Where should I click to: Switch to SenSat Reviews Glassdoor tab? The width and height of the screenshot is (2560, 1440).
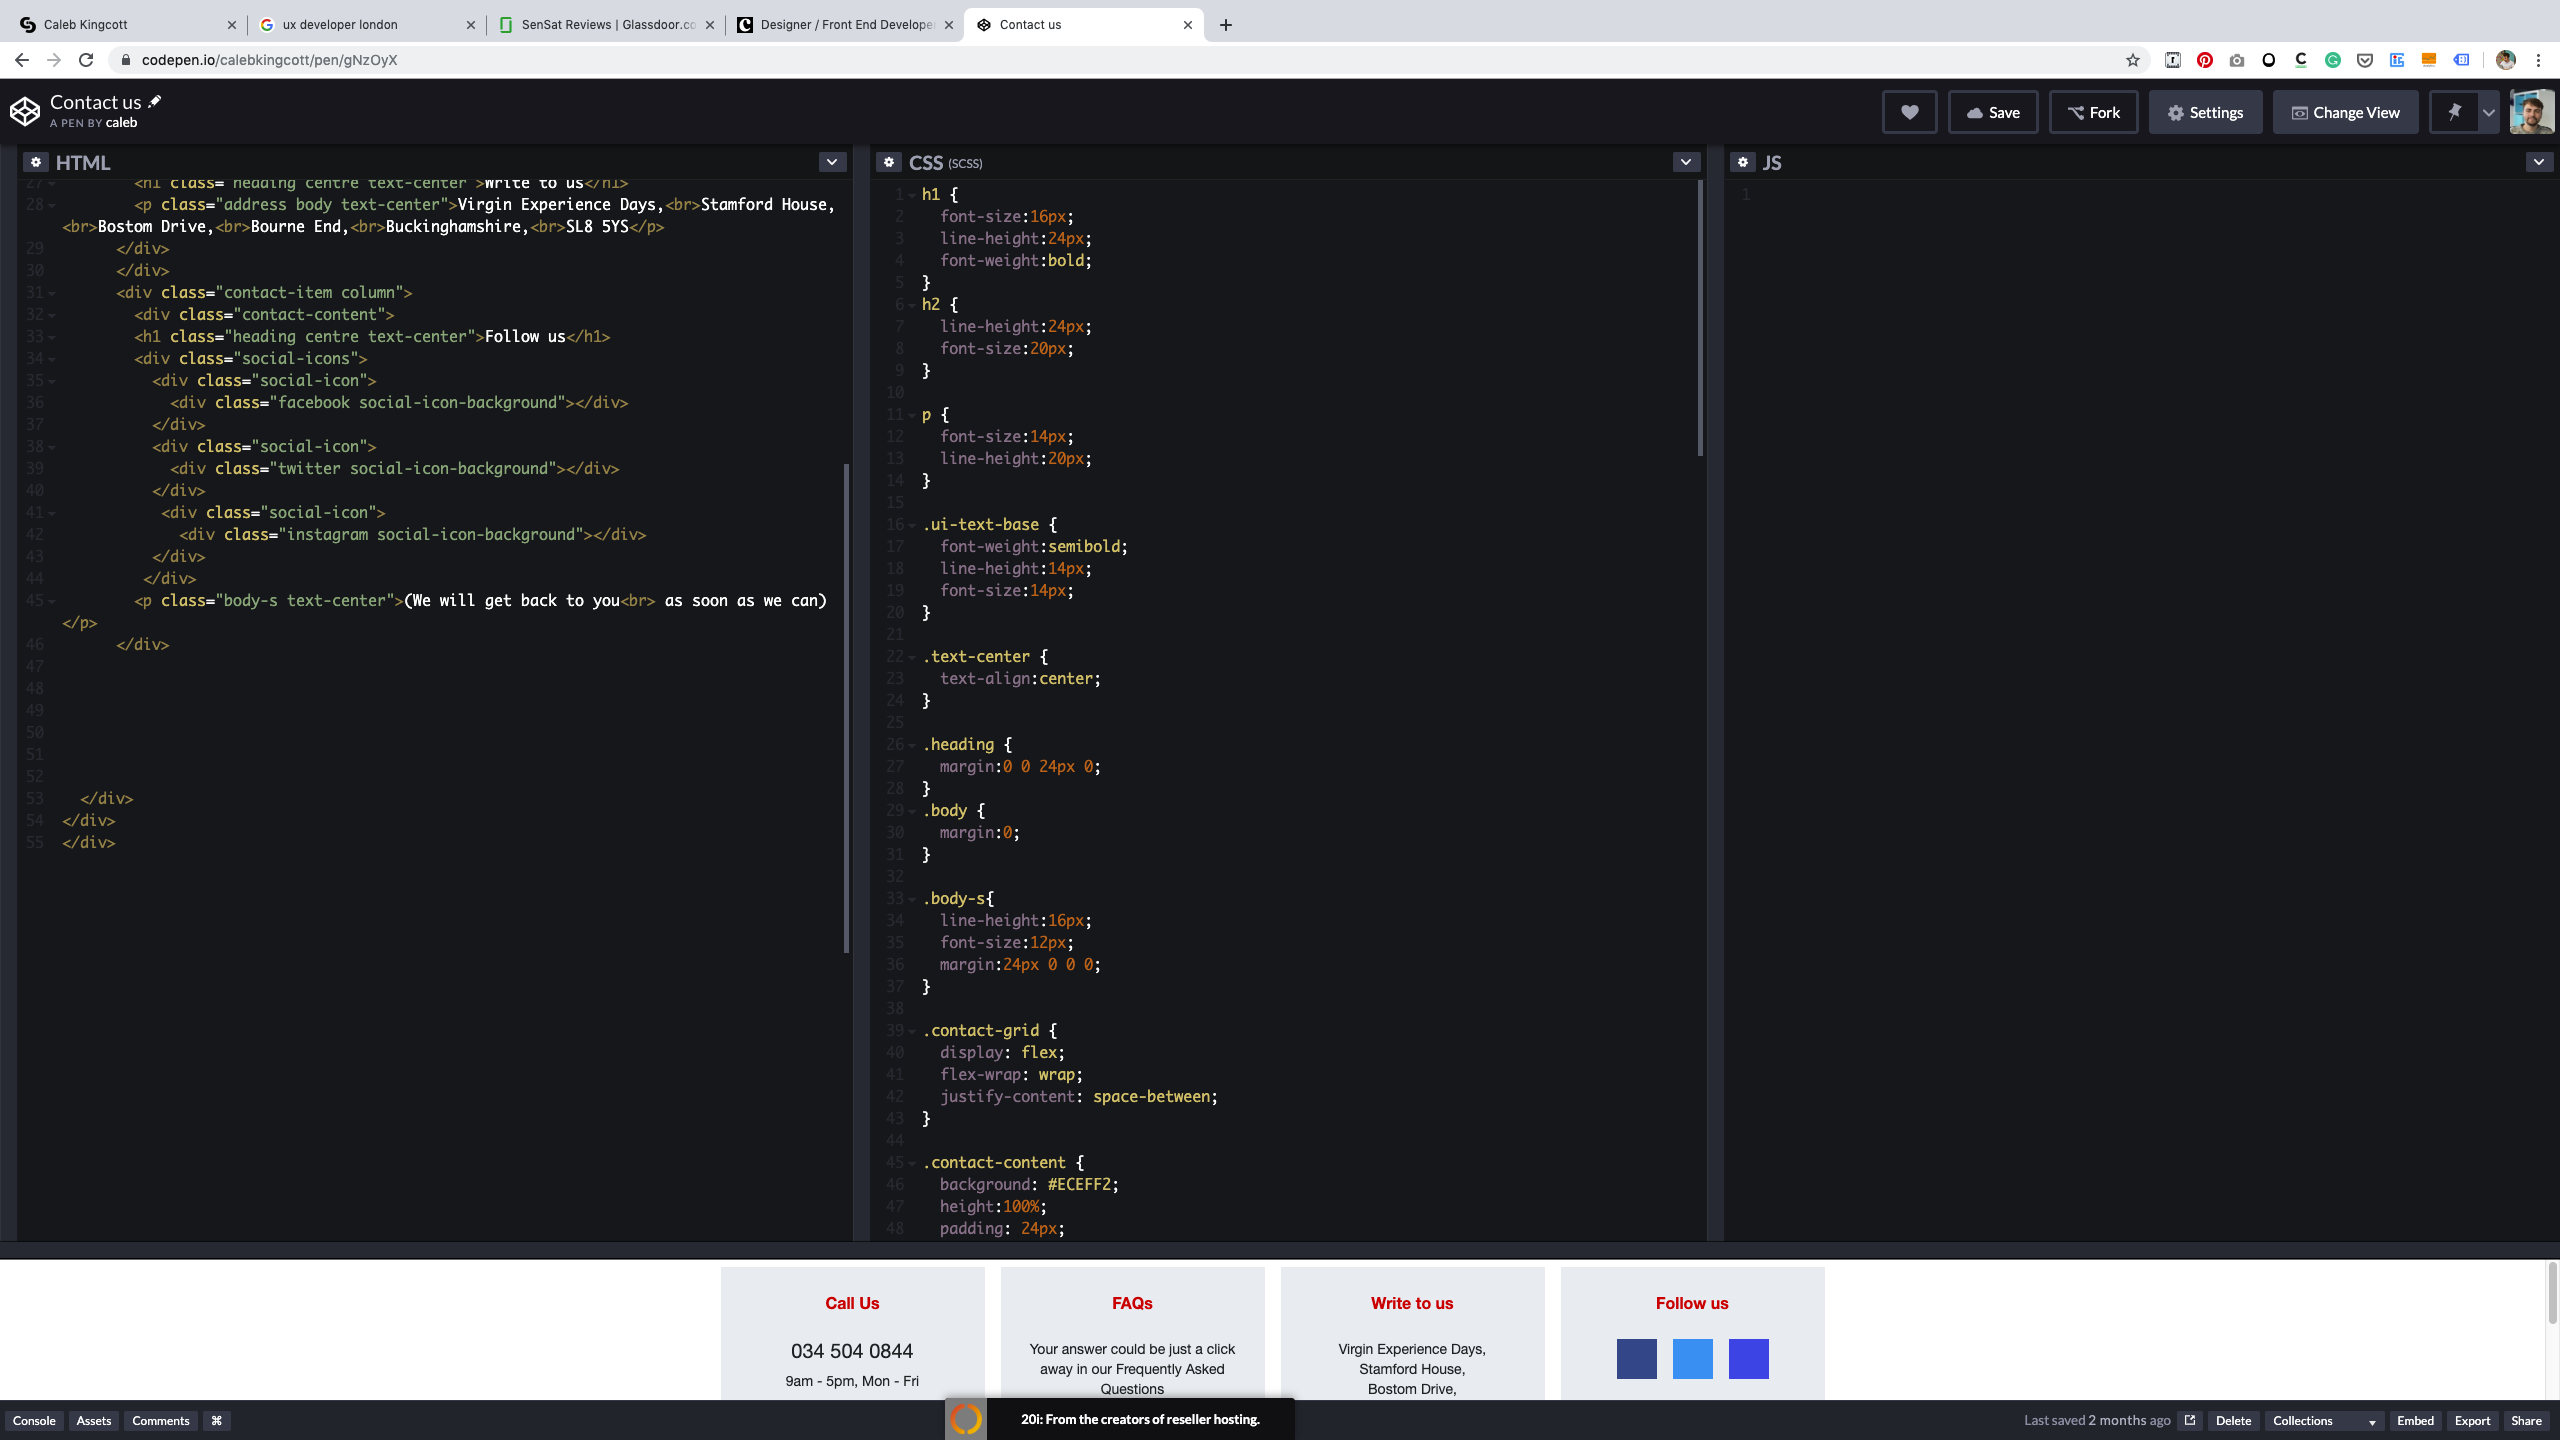pyautogui.click(x=606, y=24)
